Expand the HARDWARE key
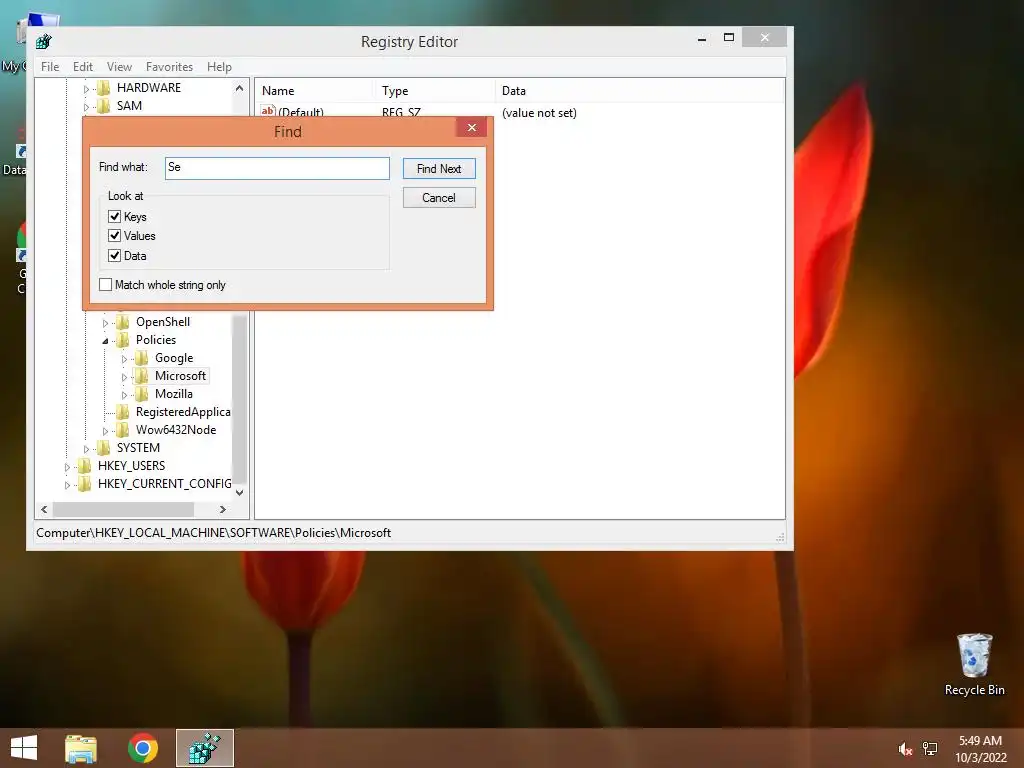The width and height of the screenshot is (1024, 768). click(86, 89)
